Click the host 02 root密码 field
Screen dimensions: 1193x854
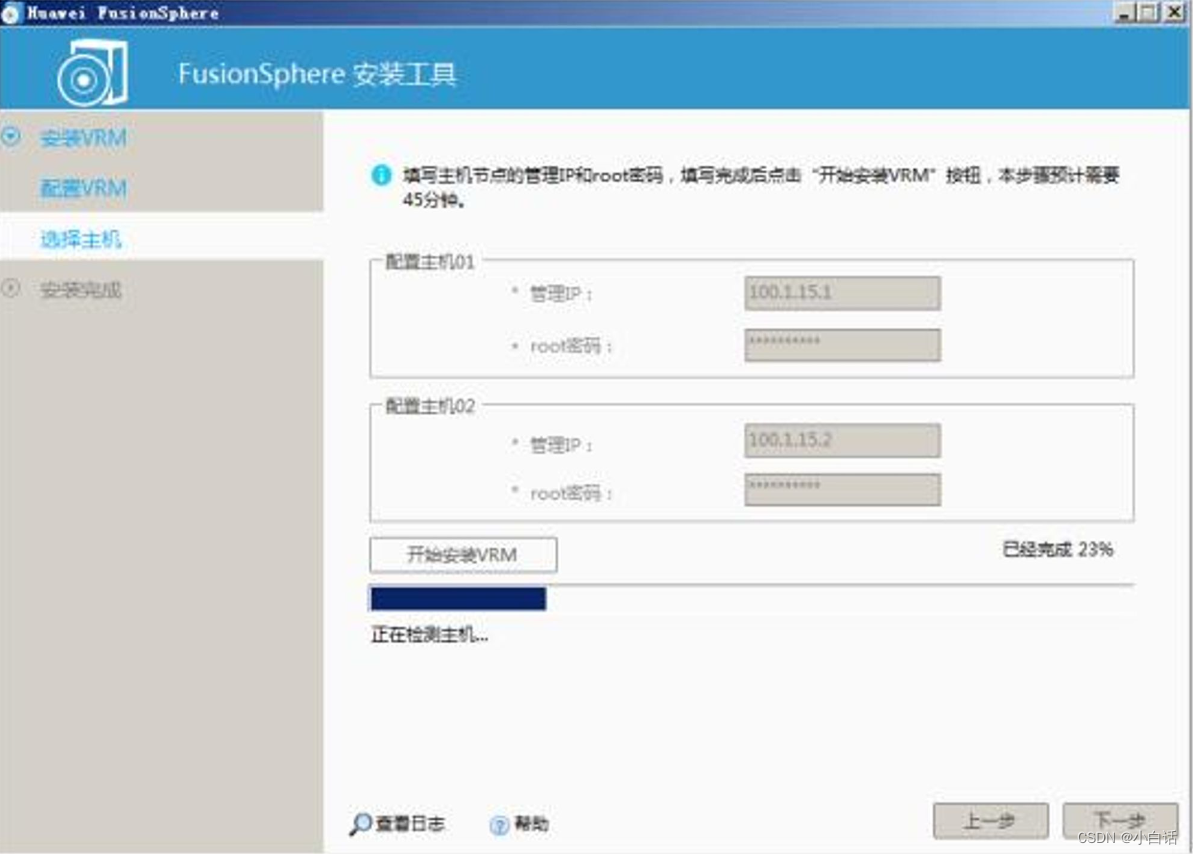coord(842,489)
